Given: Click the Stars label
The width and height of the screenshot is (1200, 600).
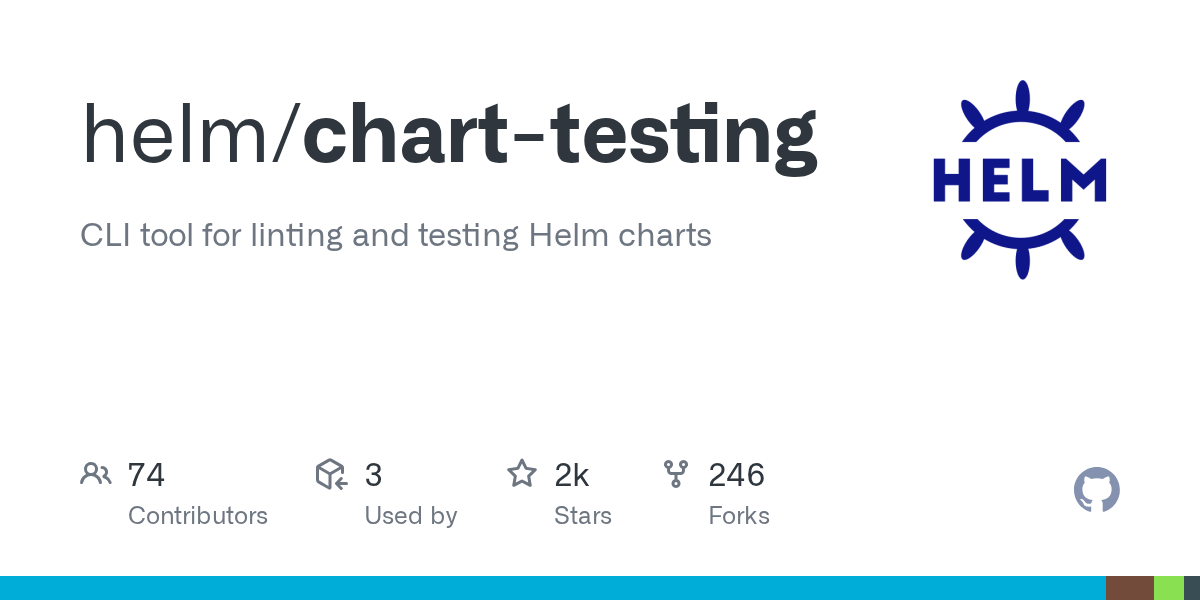Looking at the screenshot, I should click(x=583, y=516).
